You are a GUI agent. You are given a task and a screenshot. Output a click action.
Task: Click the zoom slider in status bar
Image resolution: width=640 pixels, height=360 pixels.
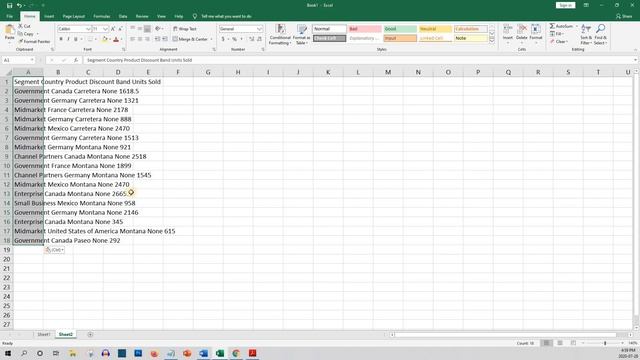605,343
